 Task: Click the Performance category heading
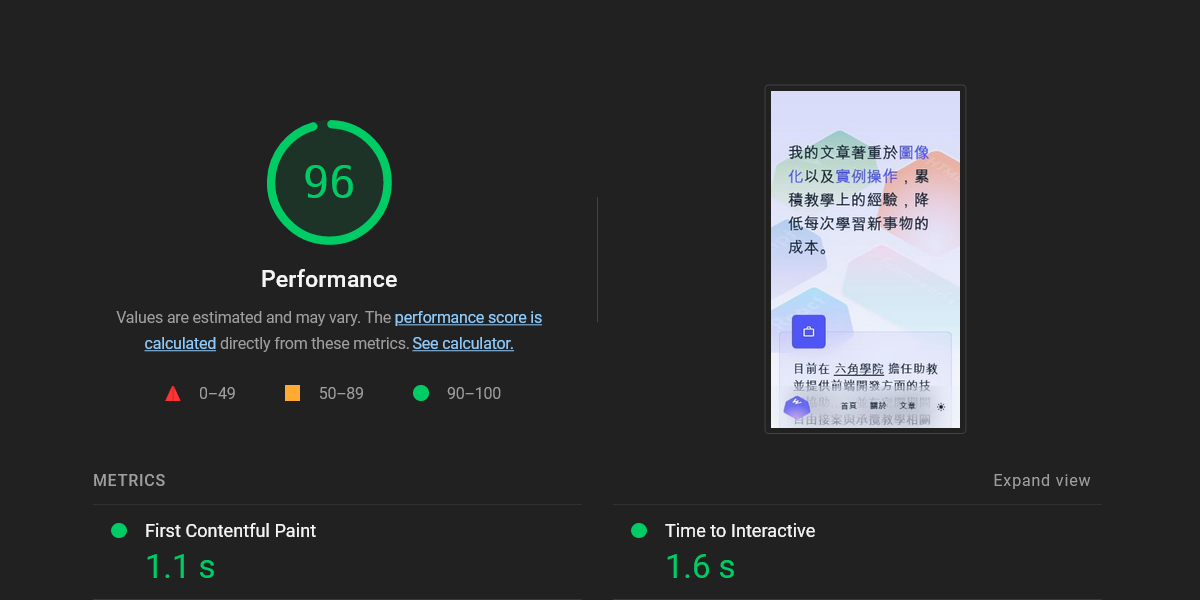click(x=329, y=279)
